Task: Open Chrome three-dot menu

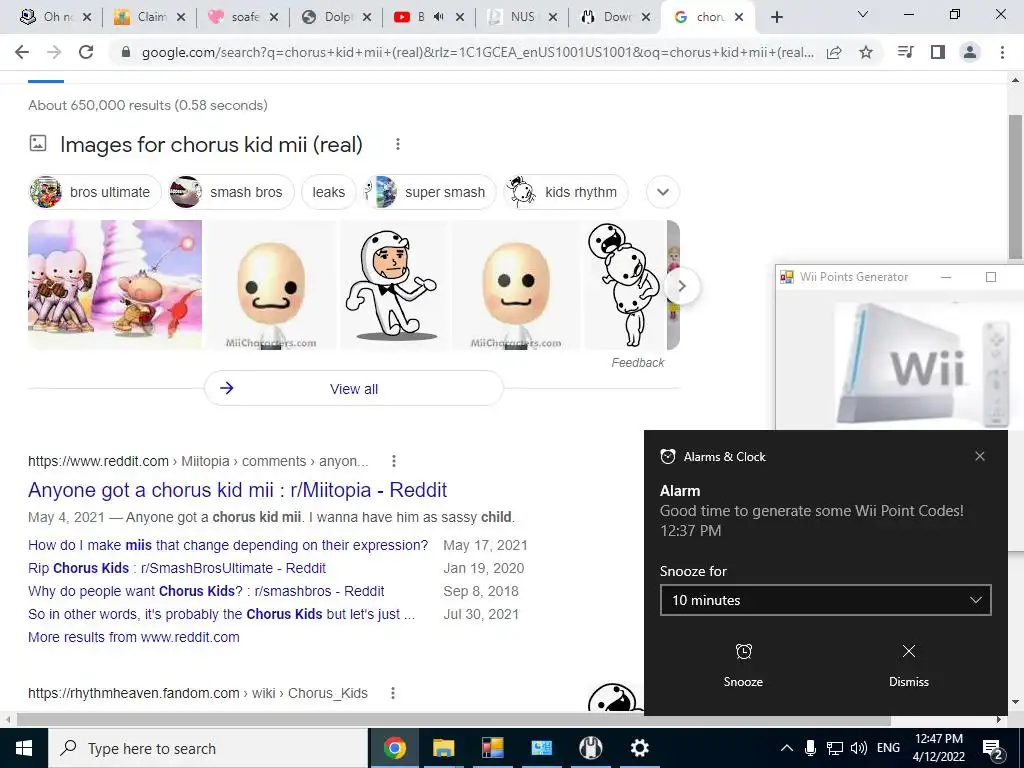Action: click(x=1002, y=52)
